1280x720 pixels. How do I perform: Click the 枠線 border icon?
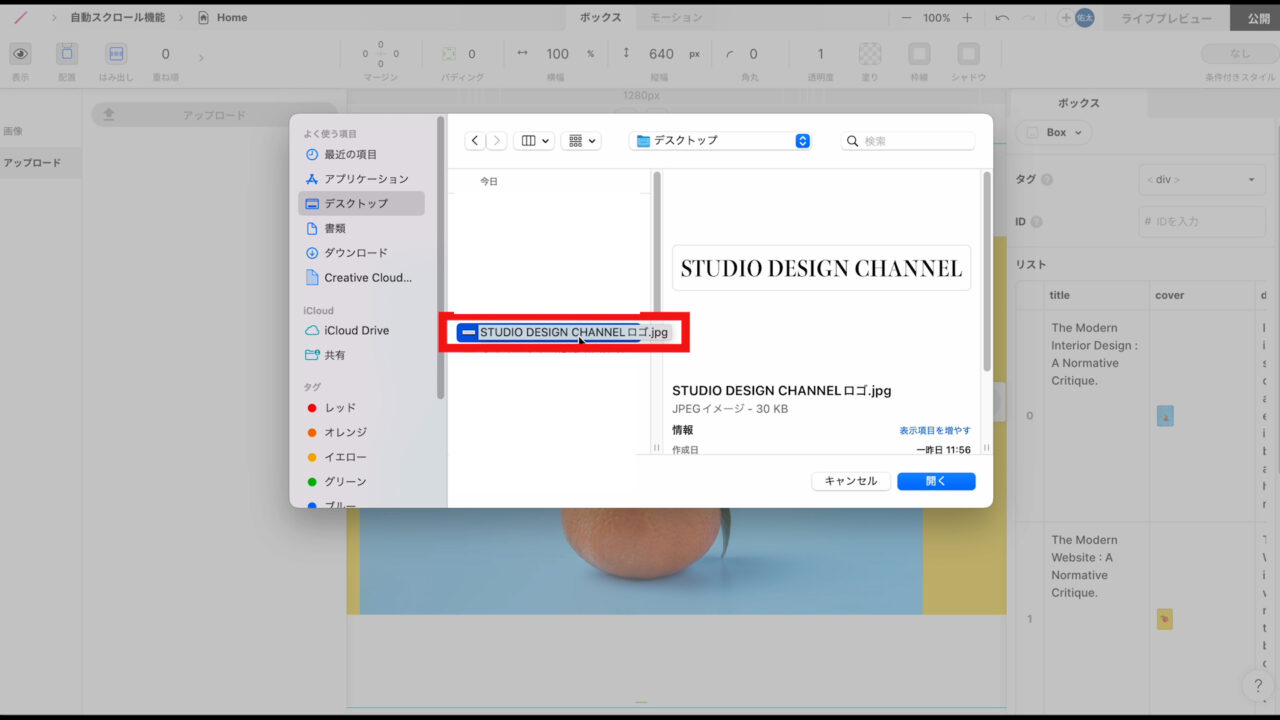pyautogui.click(x=919, y=54)
